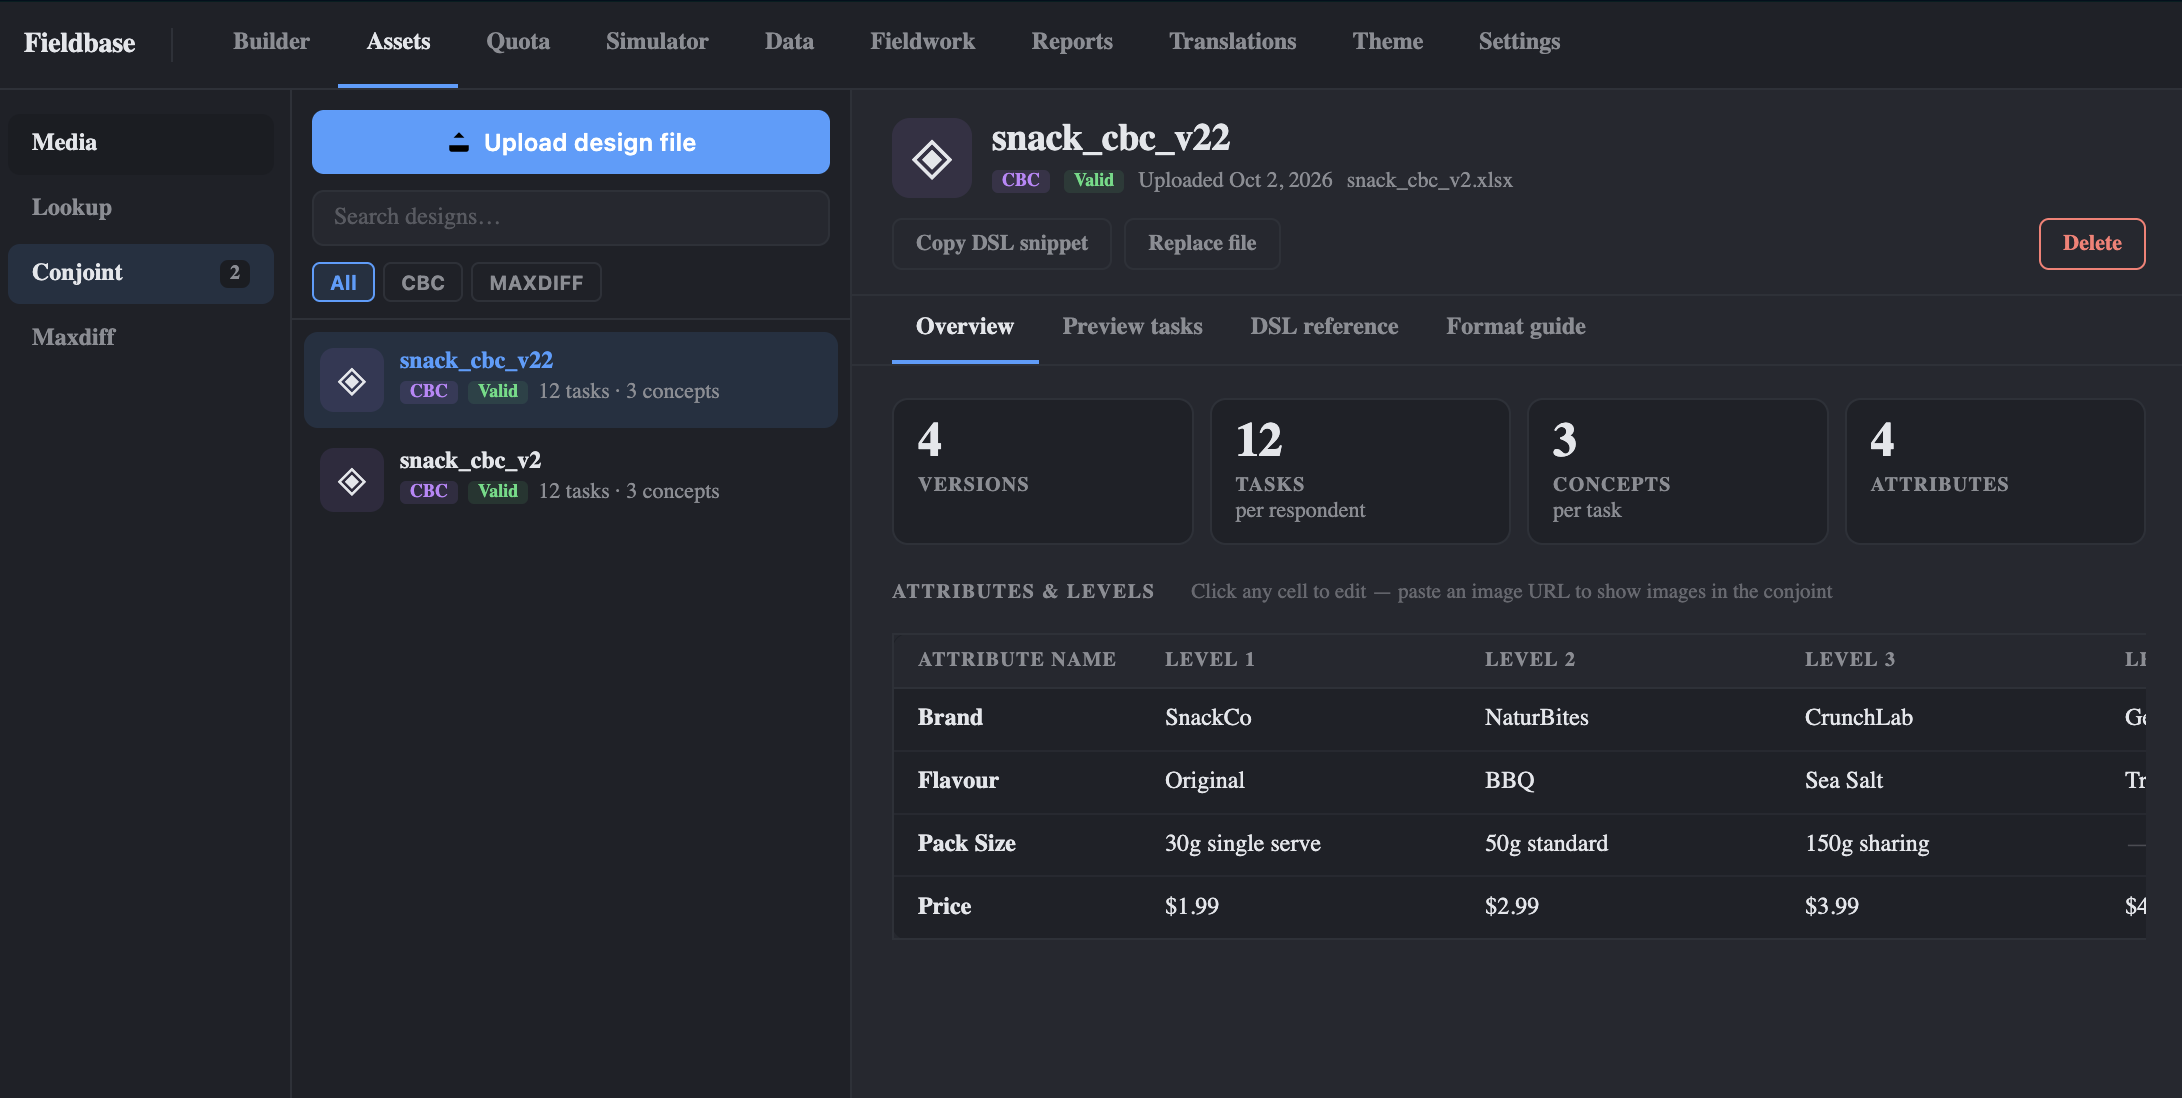This screenshot has height=1098, width=2182.
Task: Select the All filter chip
Action: pyautogui.click(x=343, y=282)
